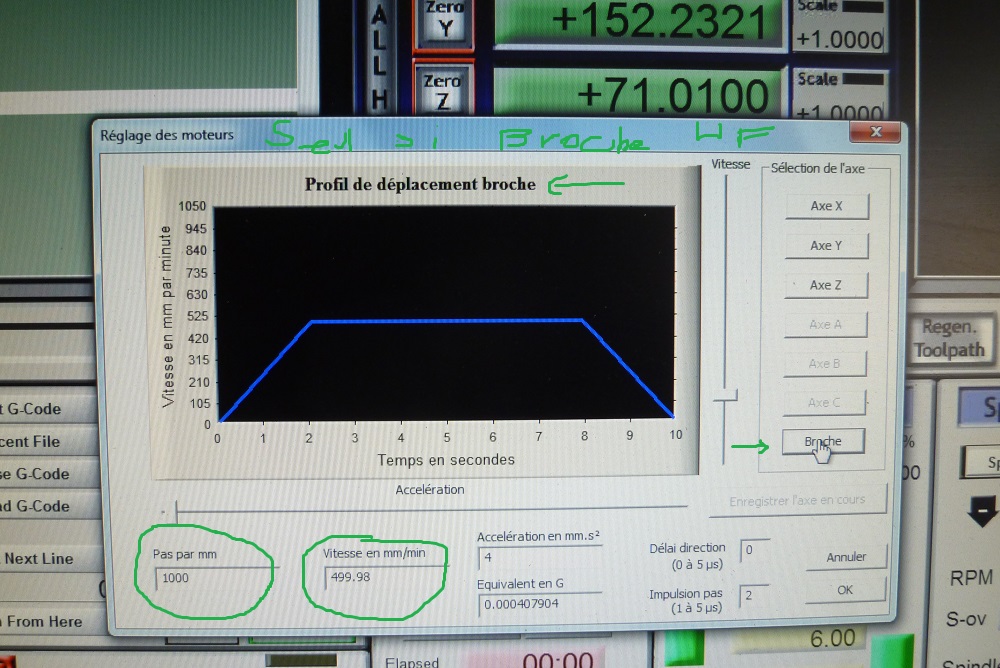
Task: Select the Axe X axis button
Action: click(x=826, y=206)
